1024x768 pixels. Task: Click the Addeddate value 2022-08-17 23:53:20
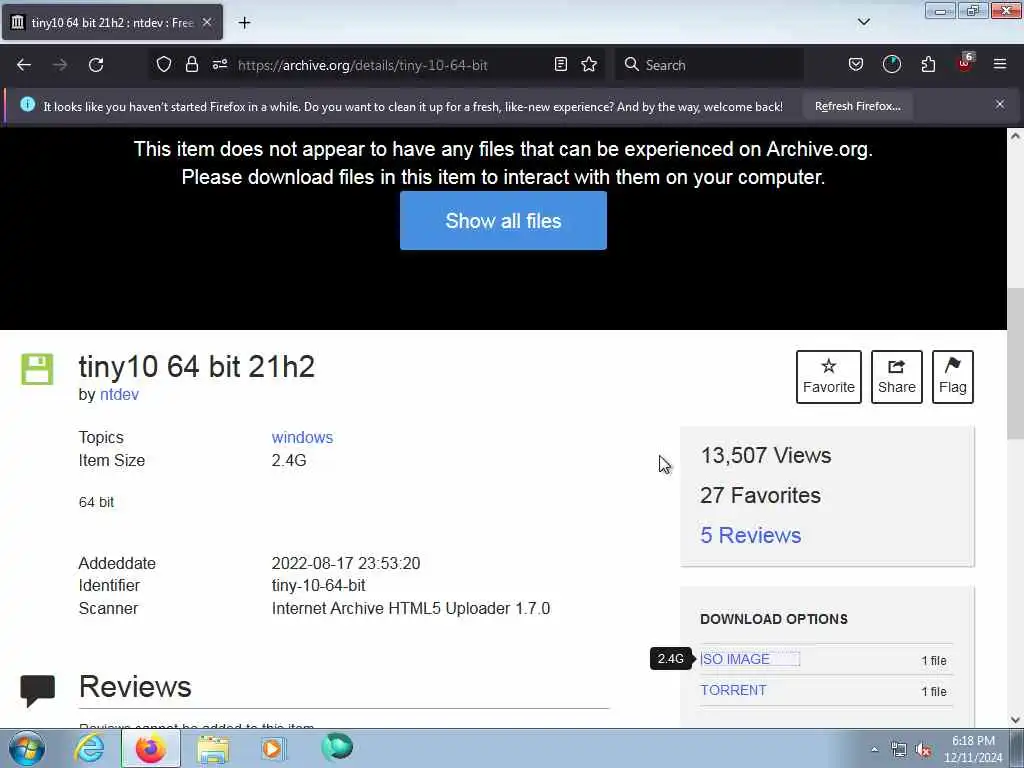(x=346, y=564)
